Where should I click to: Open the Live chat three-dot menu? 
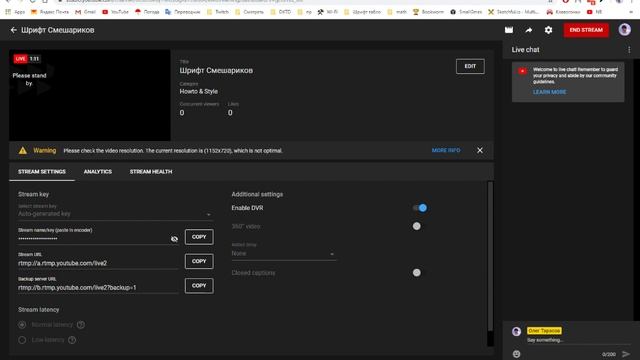tap(629, 49)
